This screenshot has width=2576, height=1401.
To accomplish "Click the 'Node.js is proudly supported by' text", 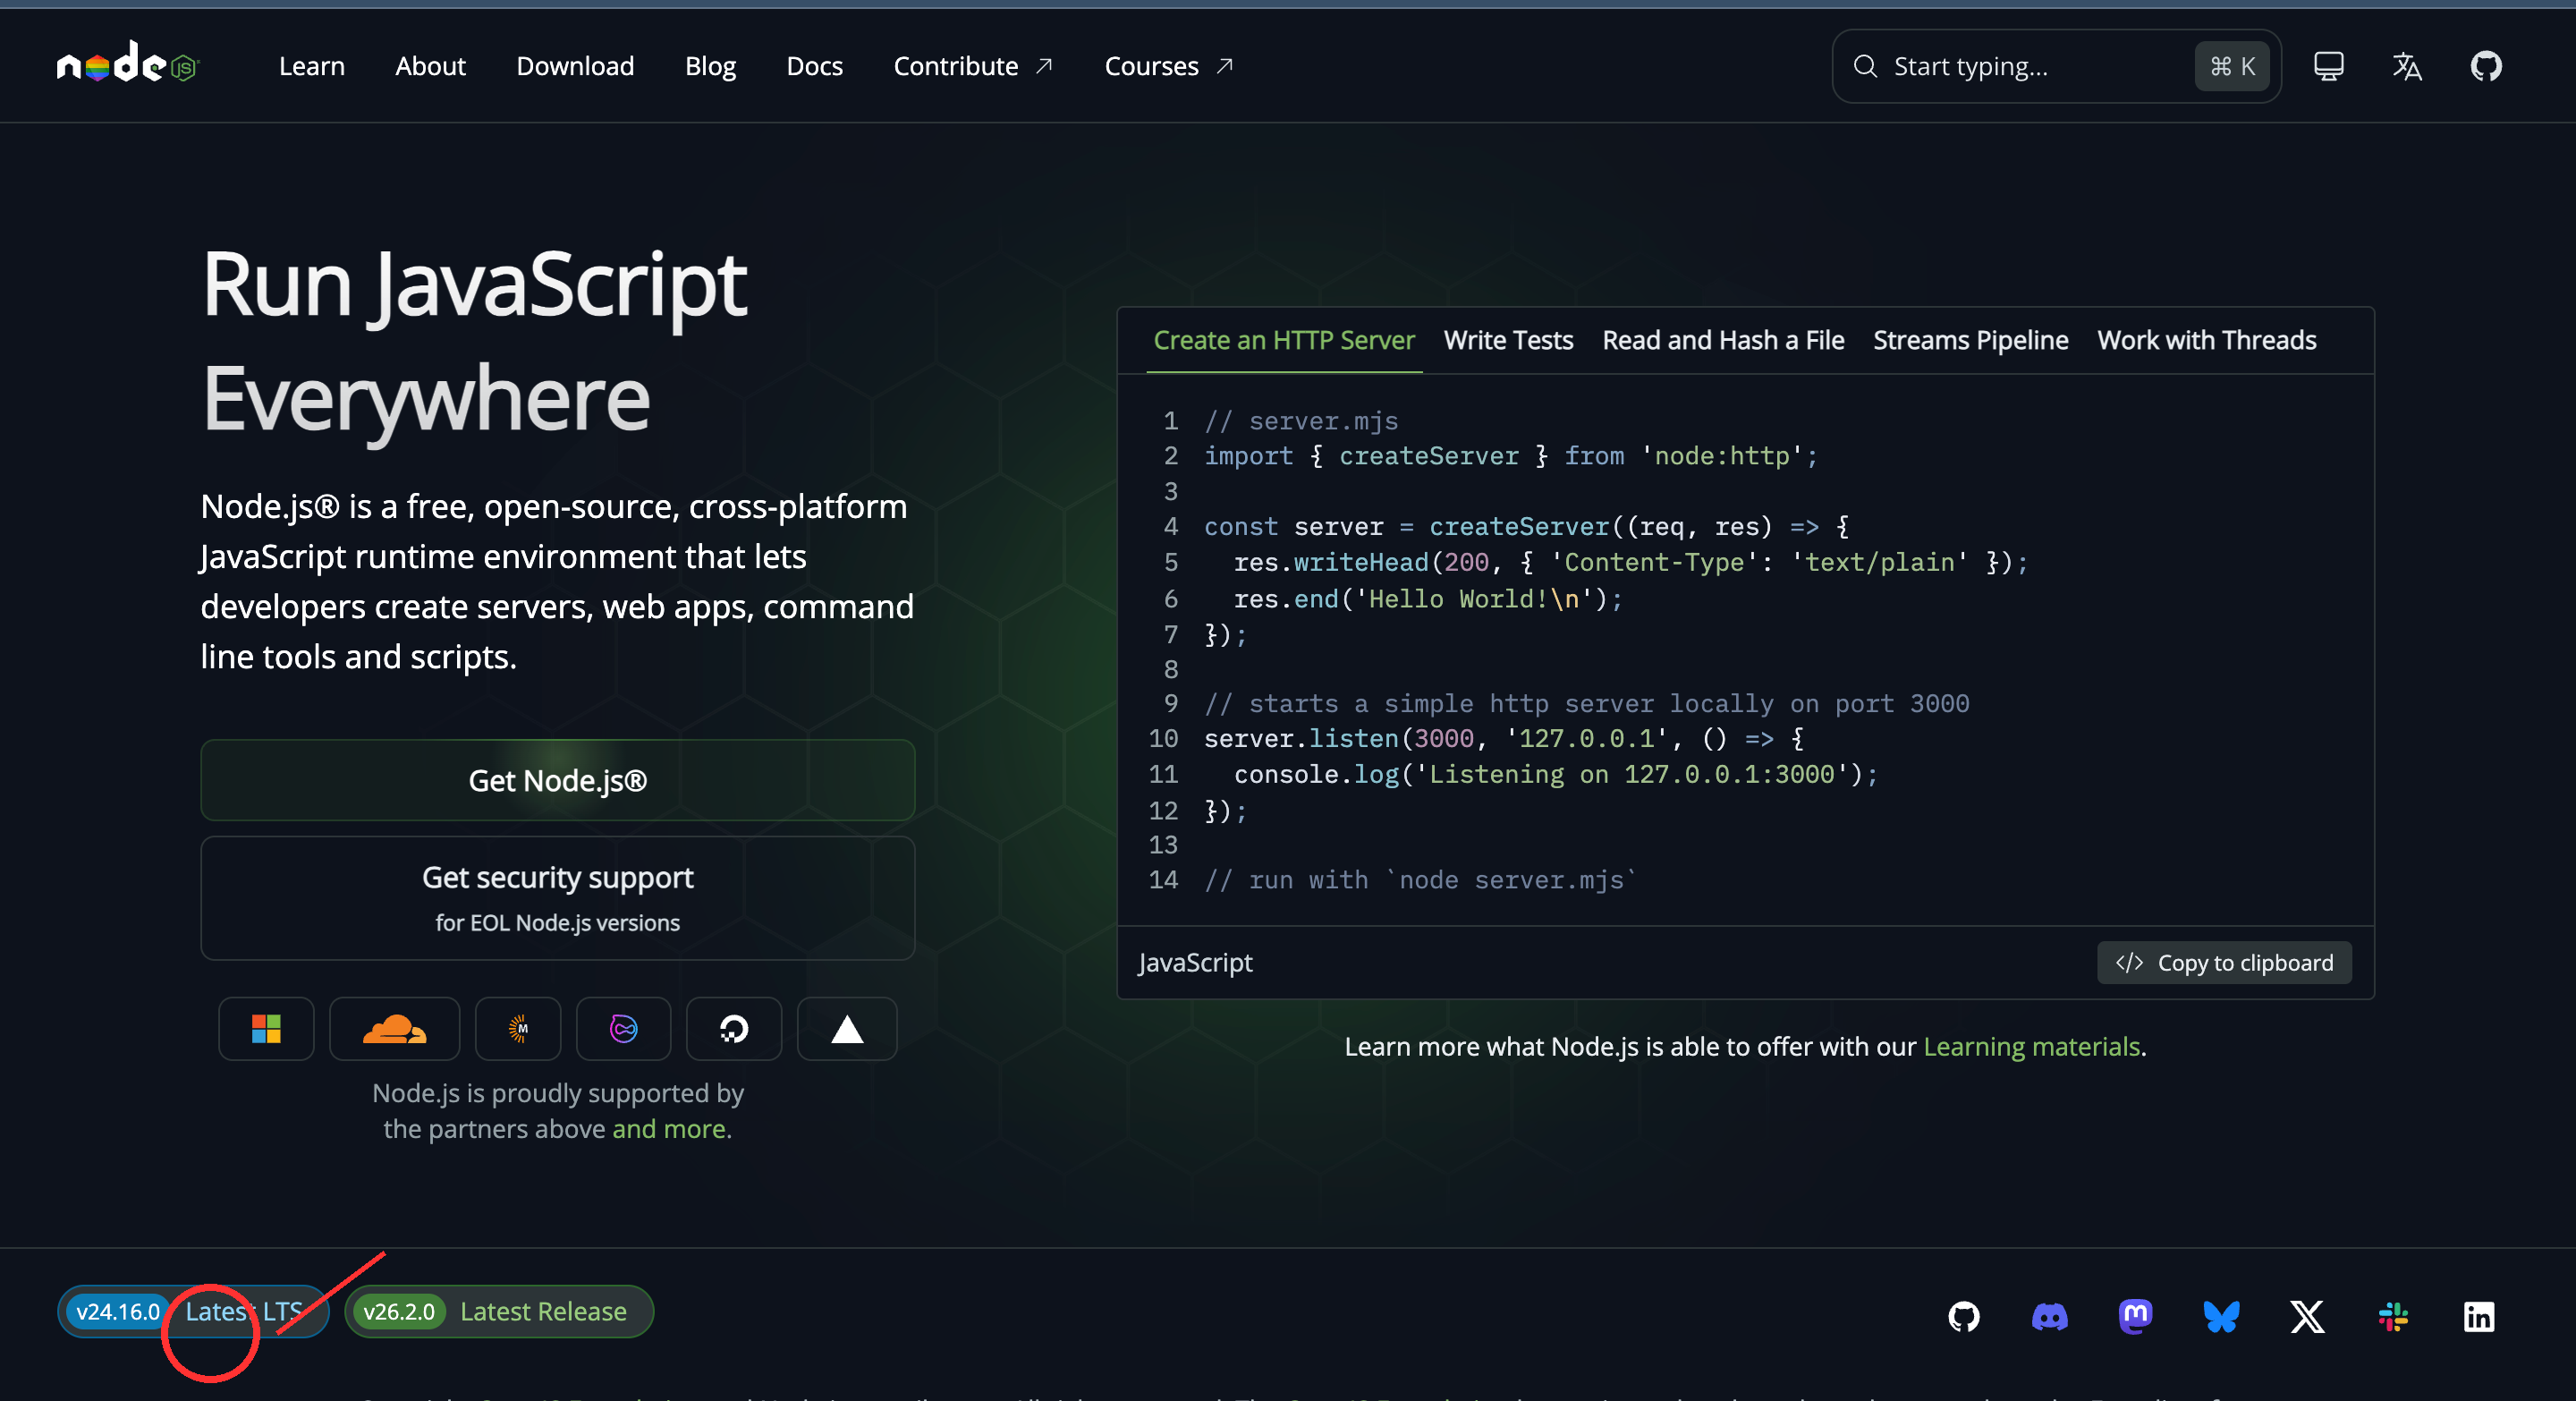I will coord(558,1092).
